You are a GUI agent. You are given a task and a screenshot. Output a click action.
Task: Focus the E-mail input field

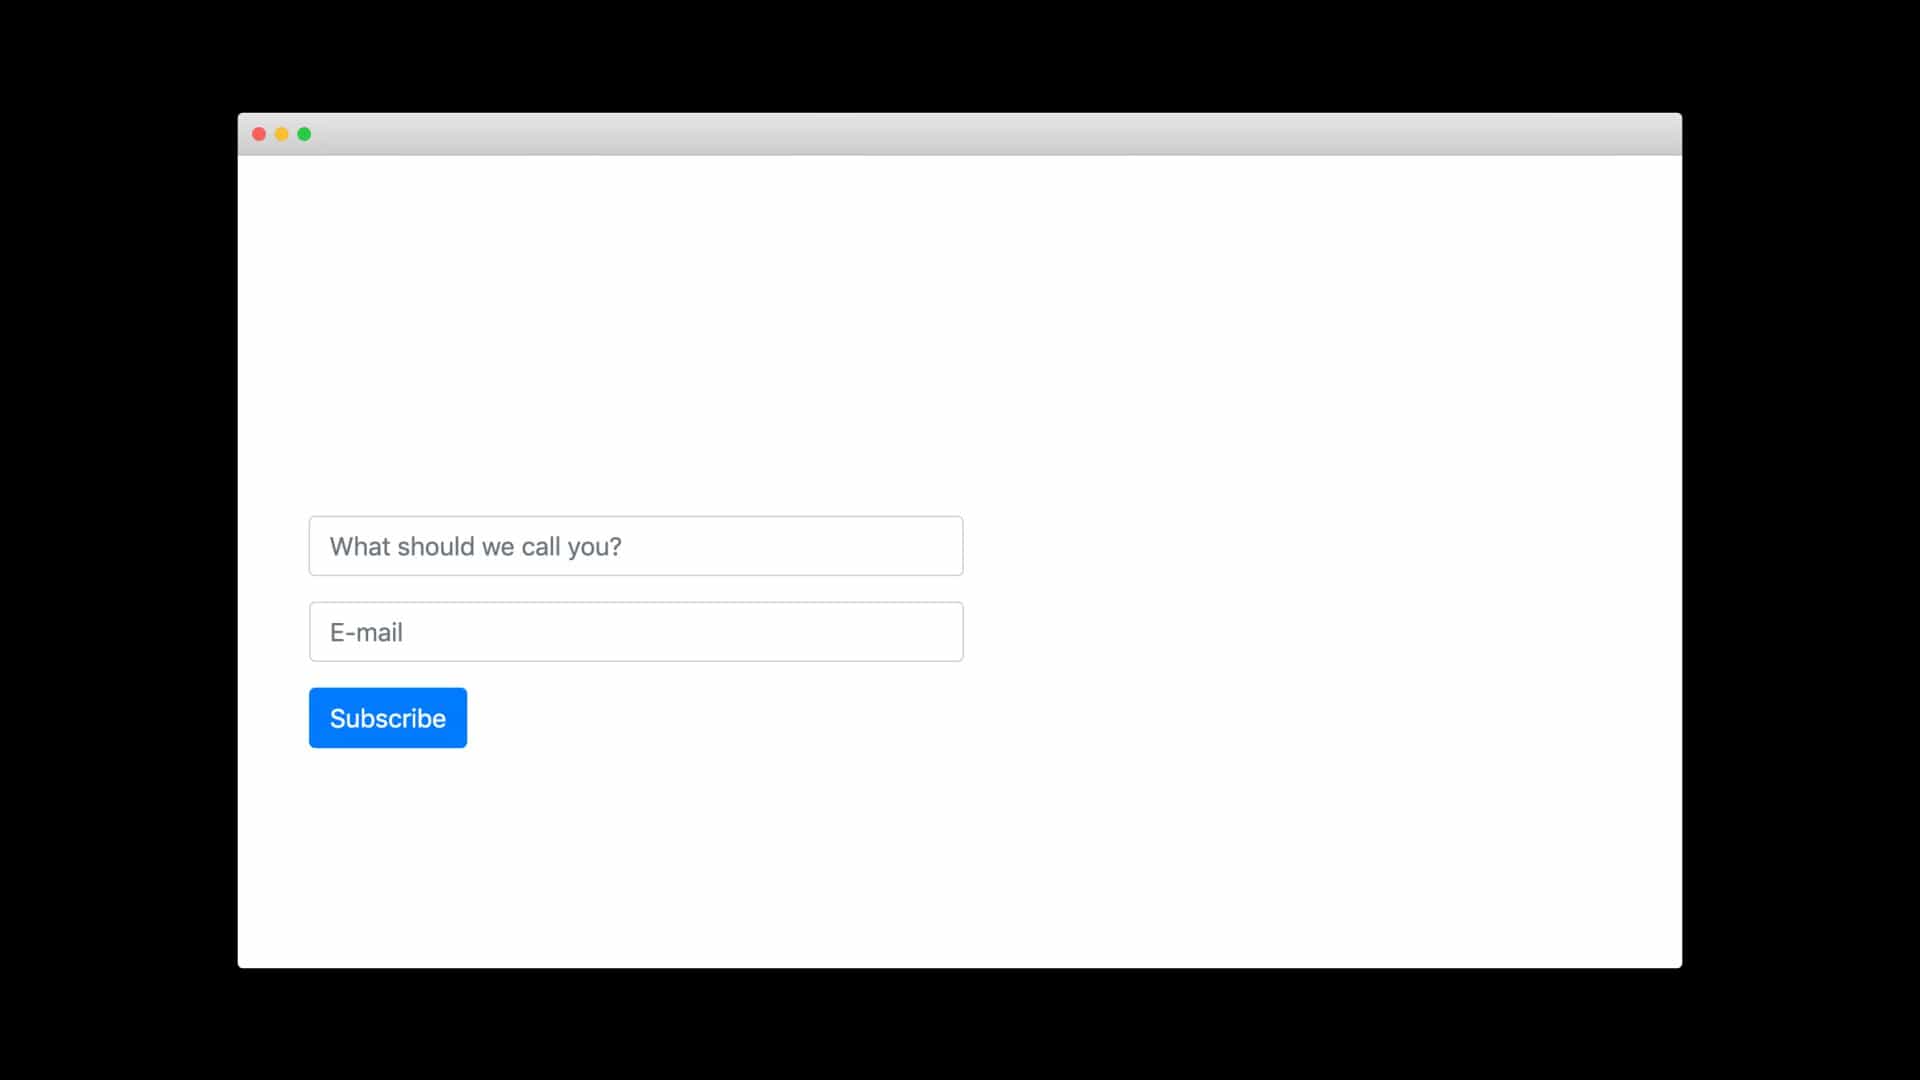pos(636,632)
